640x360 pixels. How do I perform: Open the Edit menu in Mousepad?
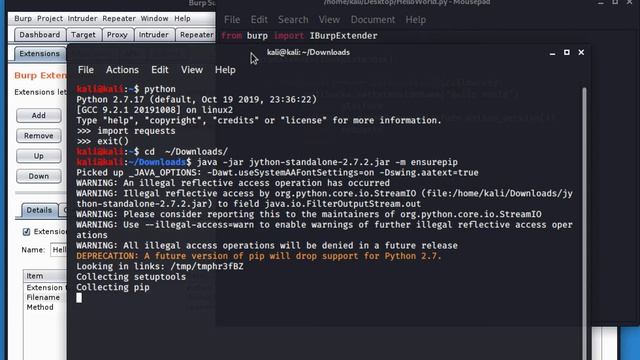(259, 20)
